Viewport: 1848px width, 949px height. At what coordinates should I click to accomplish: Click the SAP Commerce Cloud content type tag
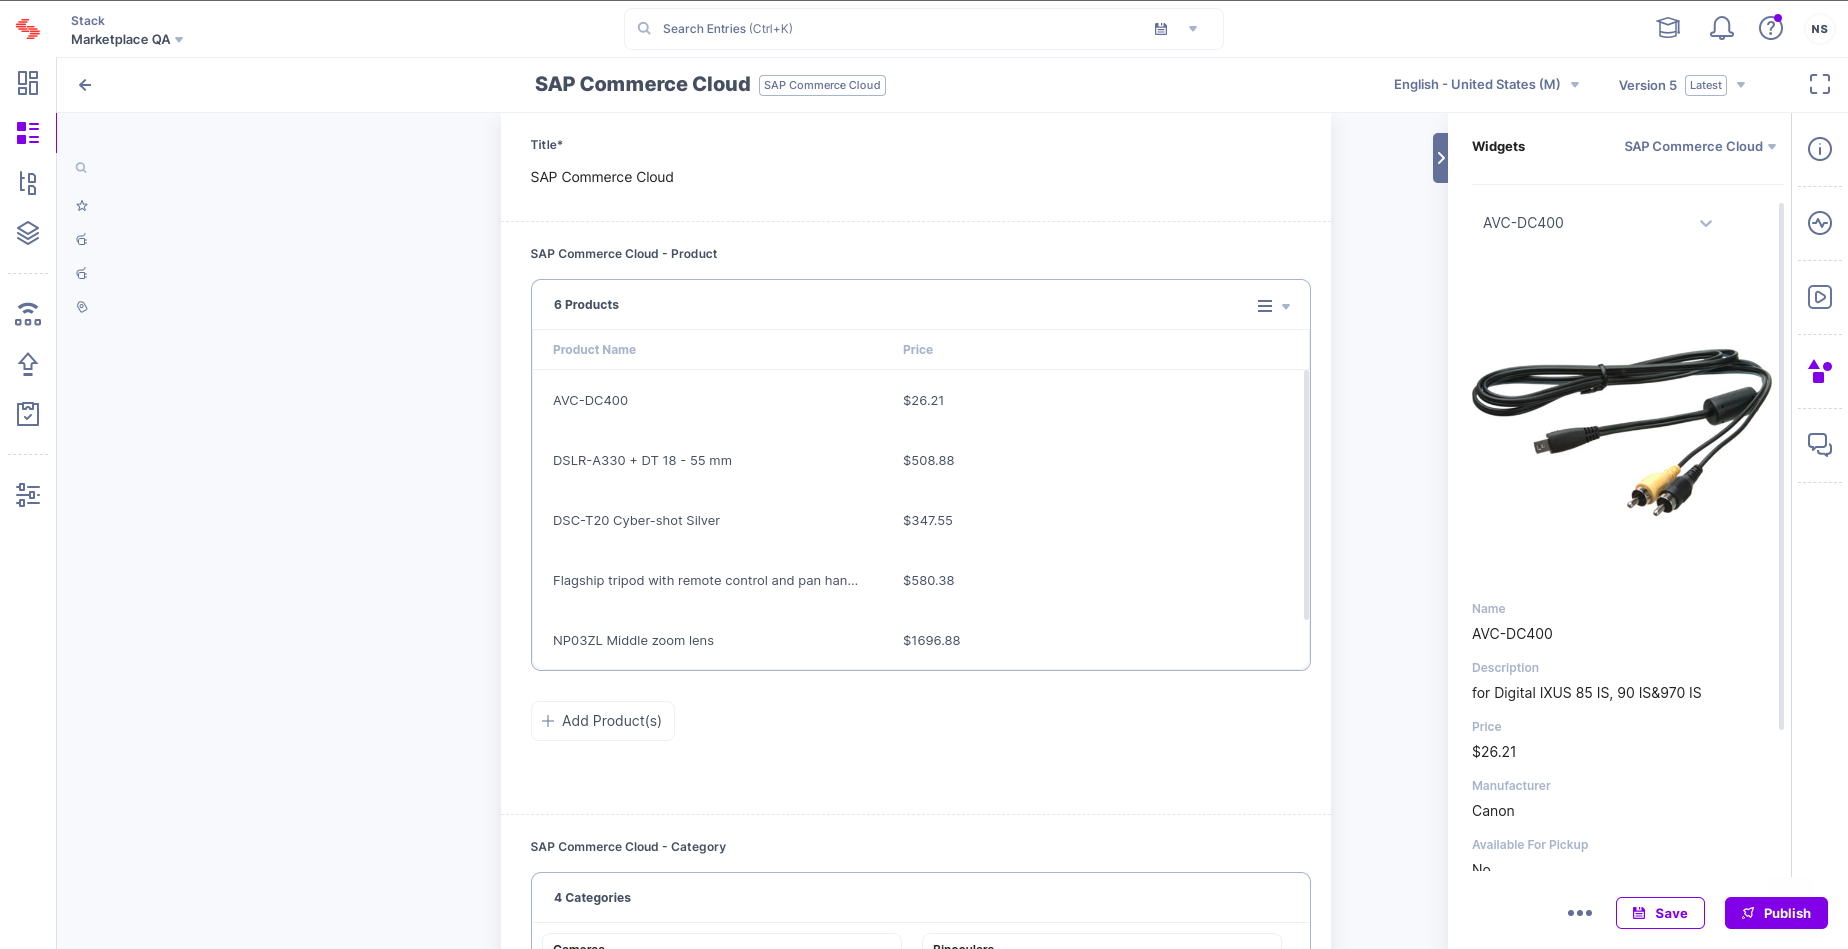pyautogui.click(x=822, y=85)
